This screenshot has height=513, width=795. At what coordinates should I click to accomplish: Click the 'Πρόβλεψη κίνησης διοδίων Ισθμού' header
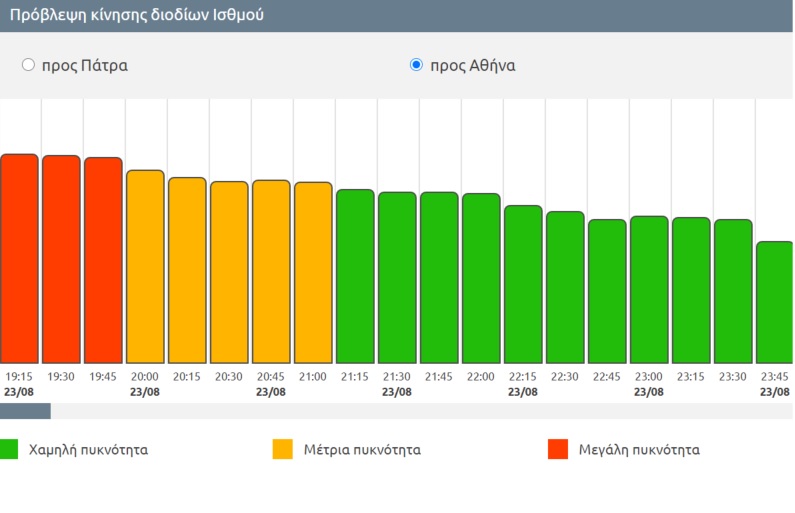(x=137, y=16)
